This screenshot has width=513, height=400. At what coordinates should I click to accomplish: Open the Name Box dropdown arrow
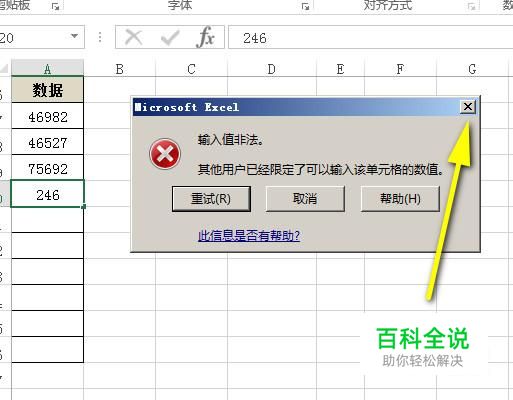75,36
